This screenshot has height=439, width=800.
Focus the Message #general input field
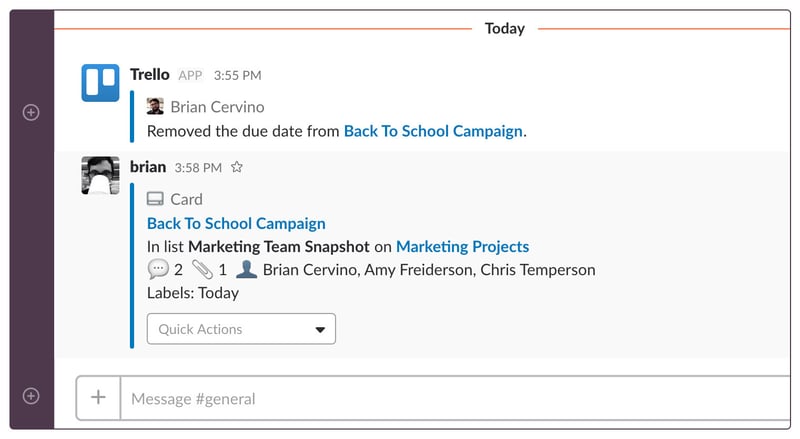click(x=455, y=398)
